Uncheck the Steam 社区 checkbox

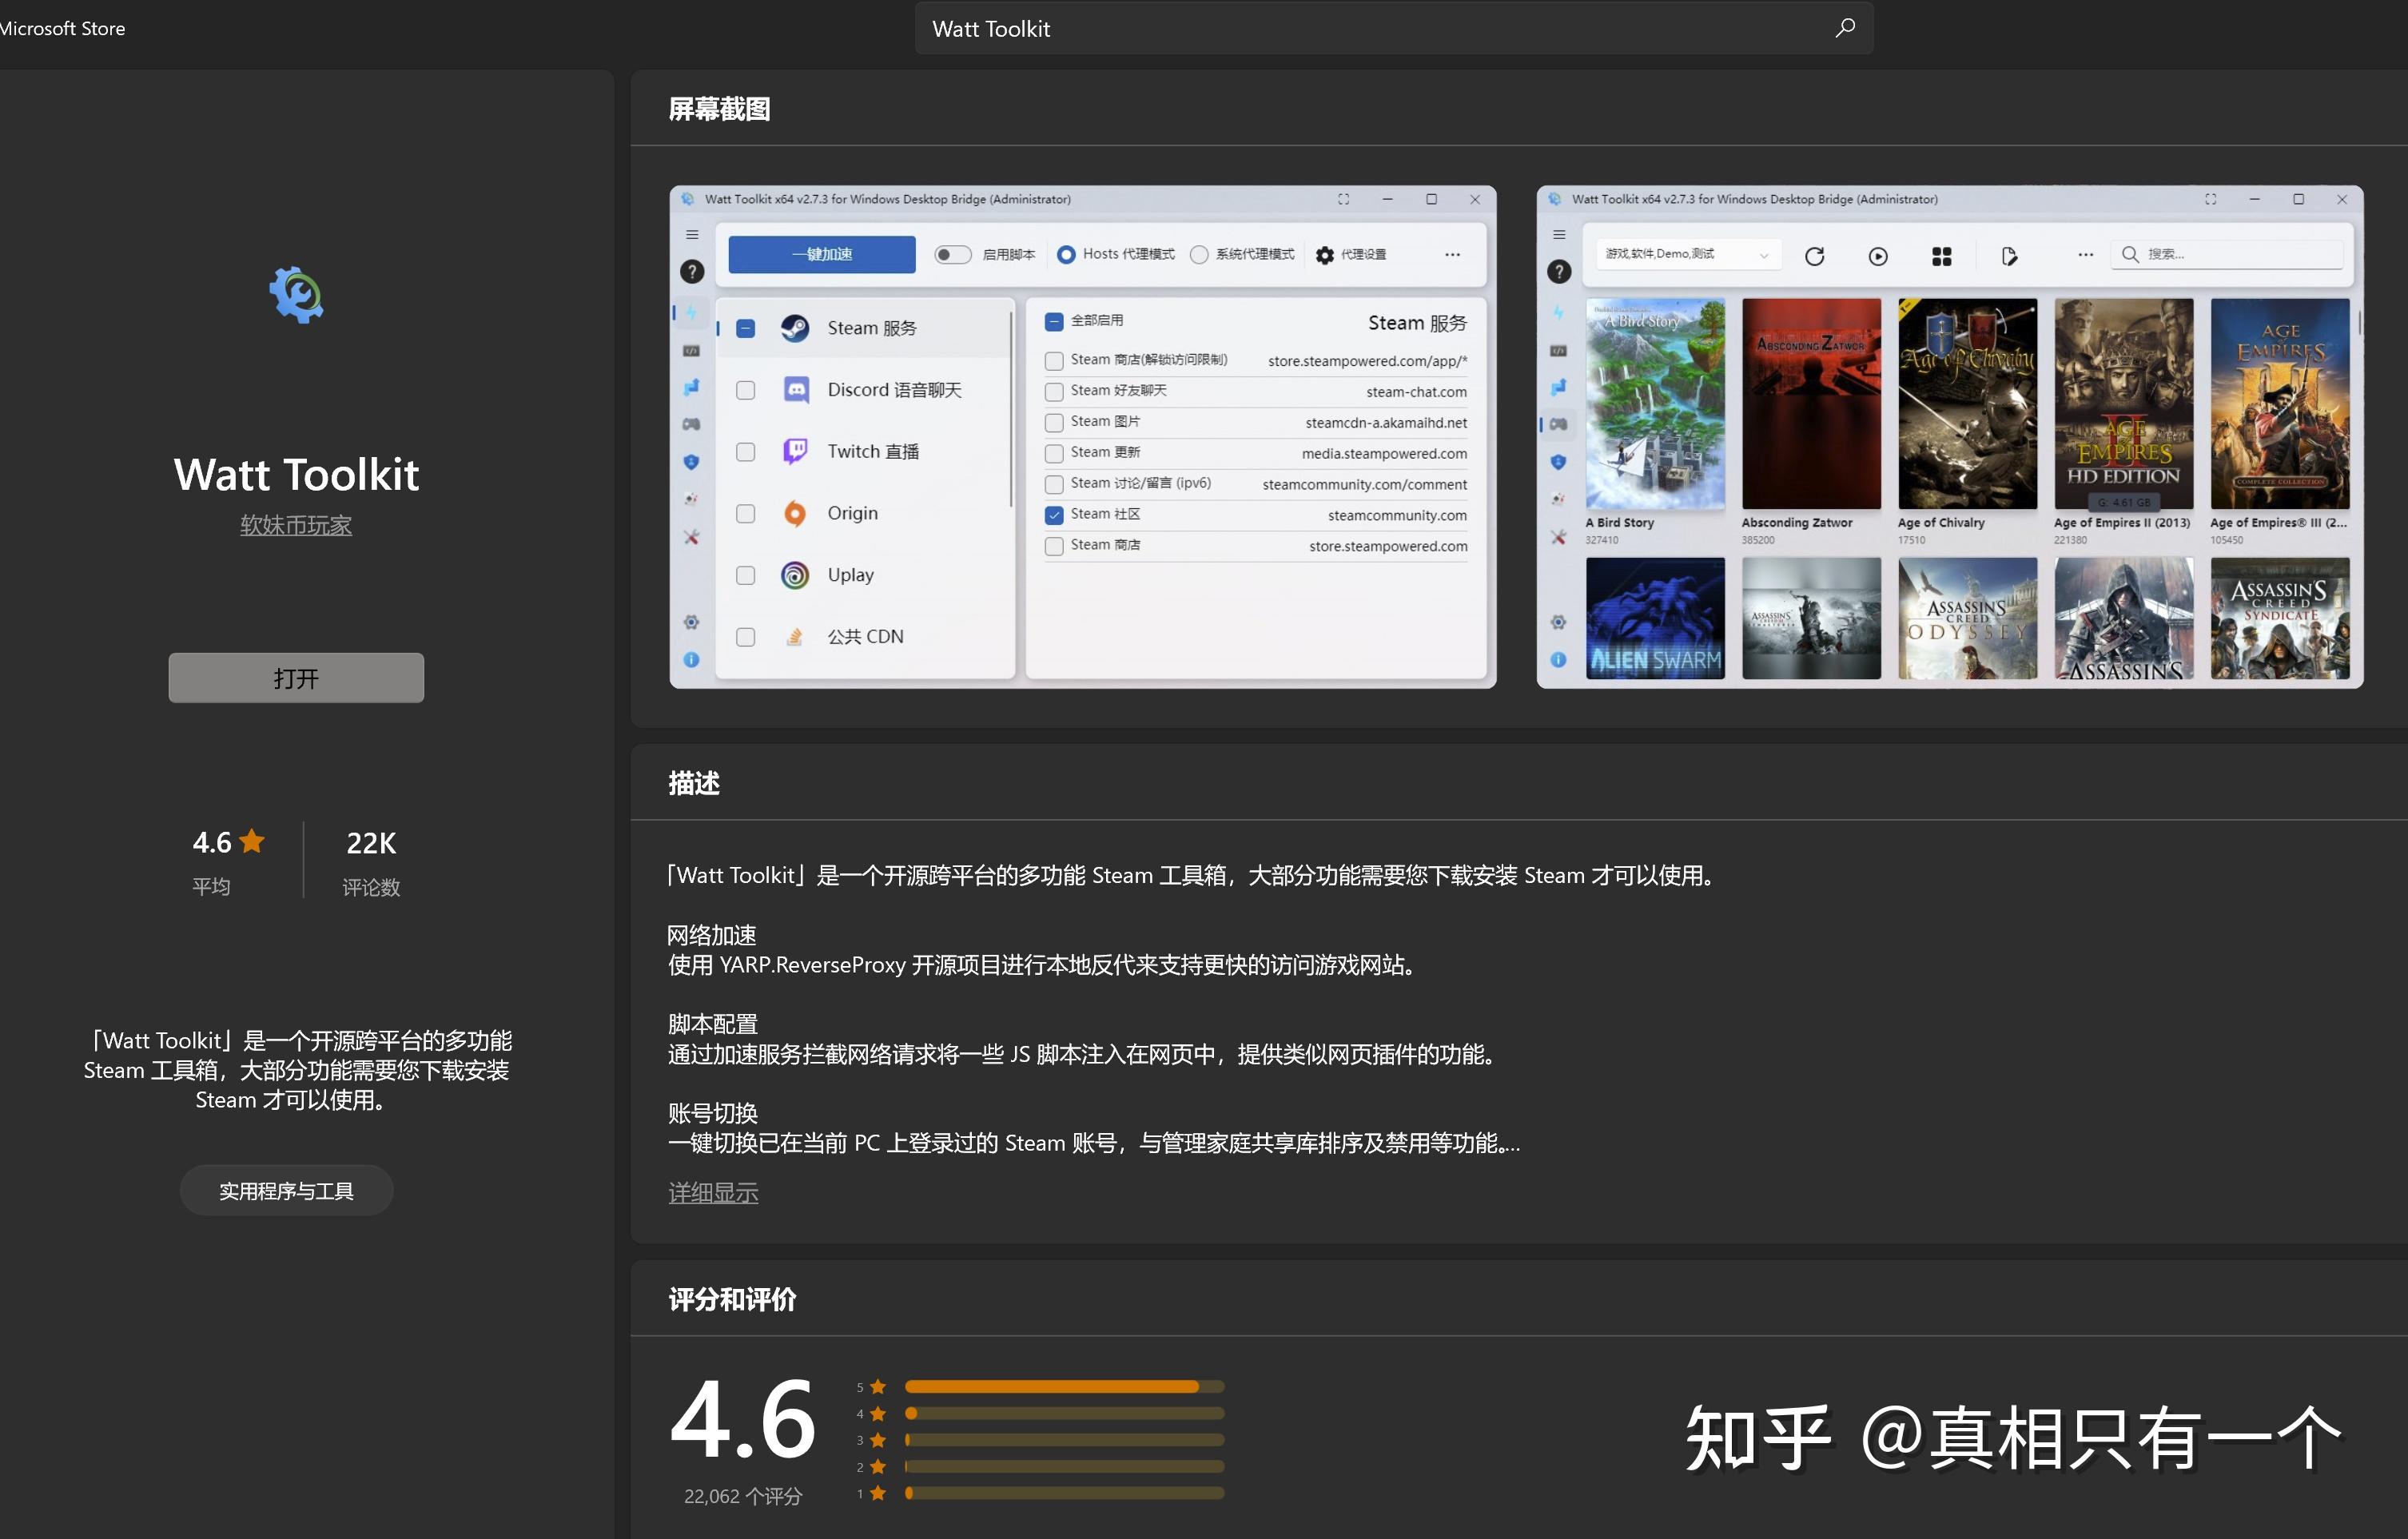[1053, 515]
